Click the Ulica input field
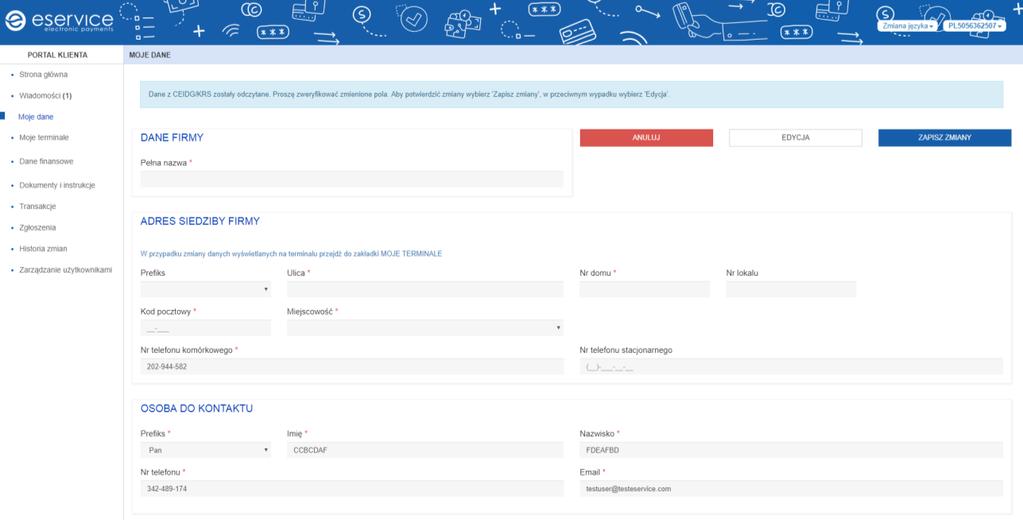1023x520 pixels. click(425, 289)
